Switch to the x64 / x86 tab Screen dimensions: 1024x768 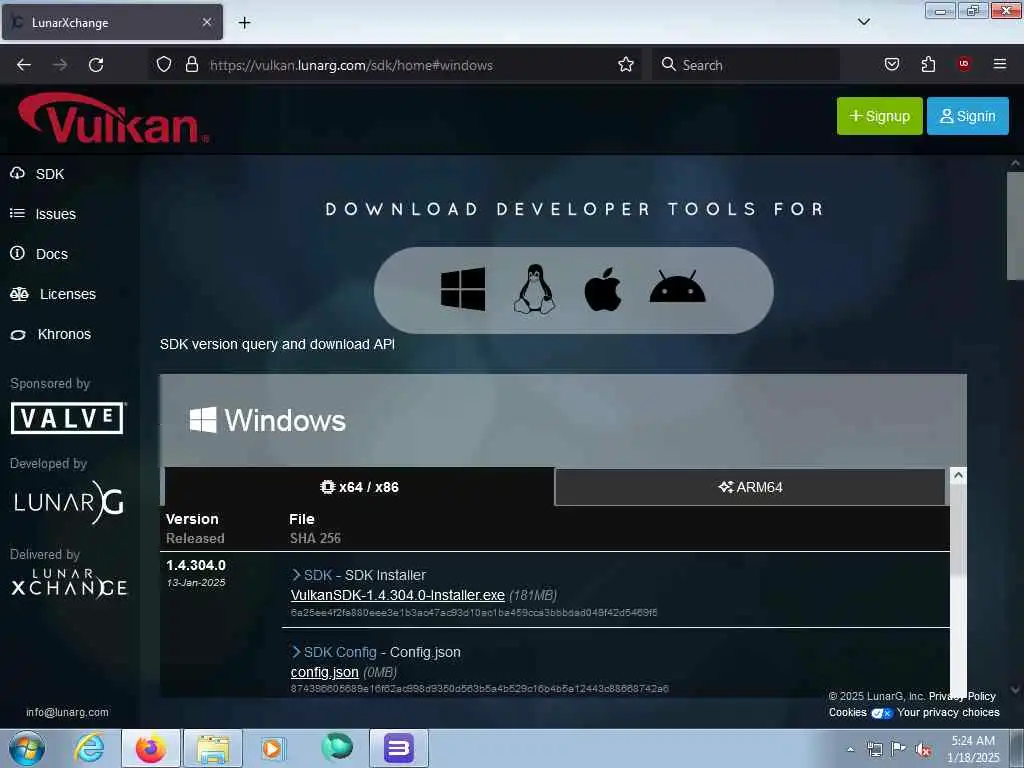point(359,487)
